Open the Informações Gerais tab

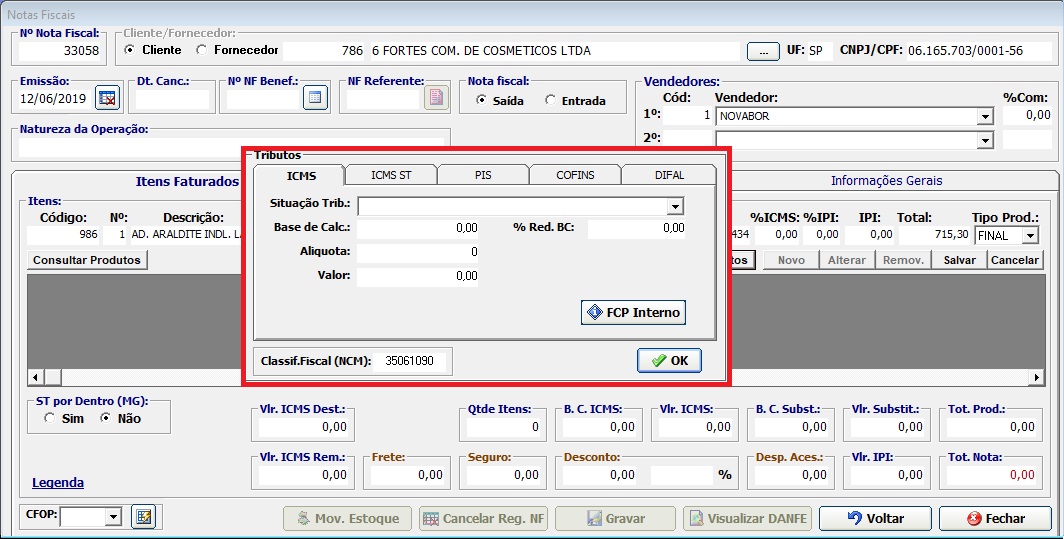click(886, 181)
